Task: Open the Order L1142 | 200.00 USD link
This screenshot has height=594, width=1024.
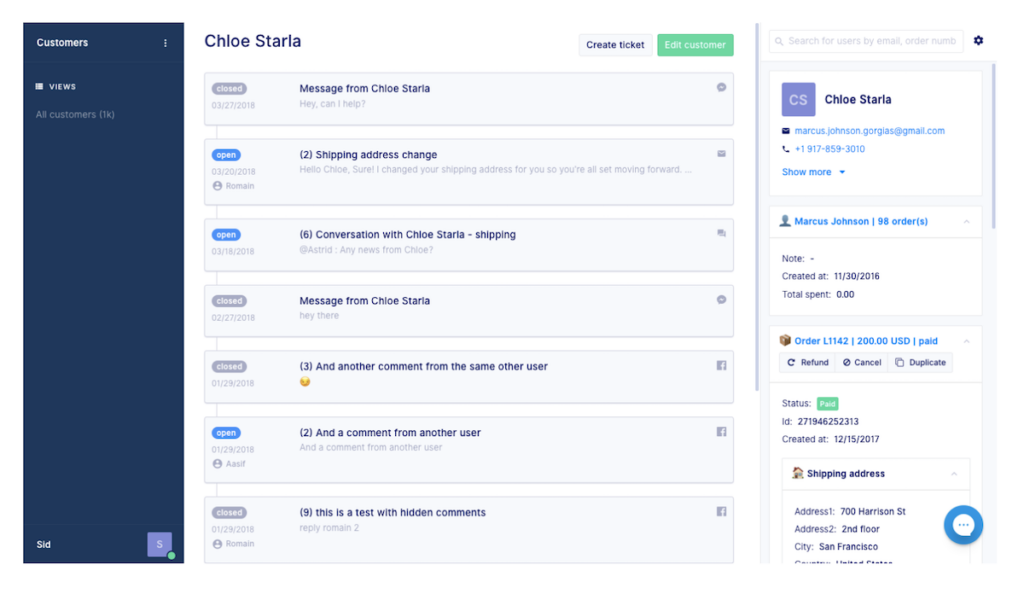Action: [x=866, y=341]
